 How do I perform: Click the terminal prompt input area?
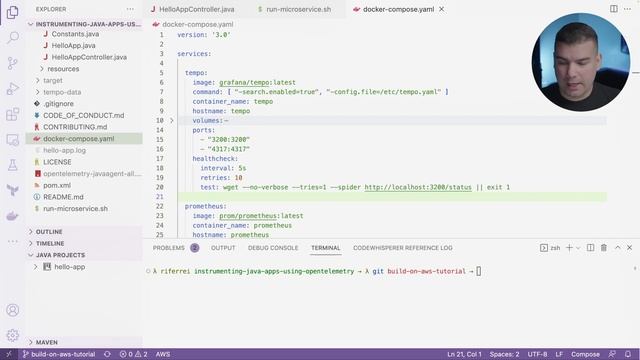click(479, 271)
